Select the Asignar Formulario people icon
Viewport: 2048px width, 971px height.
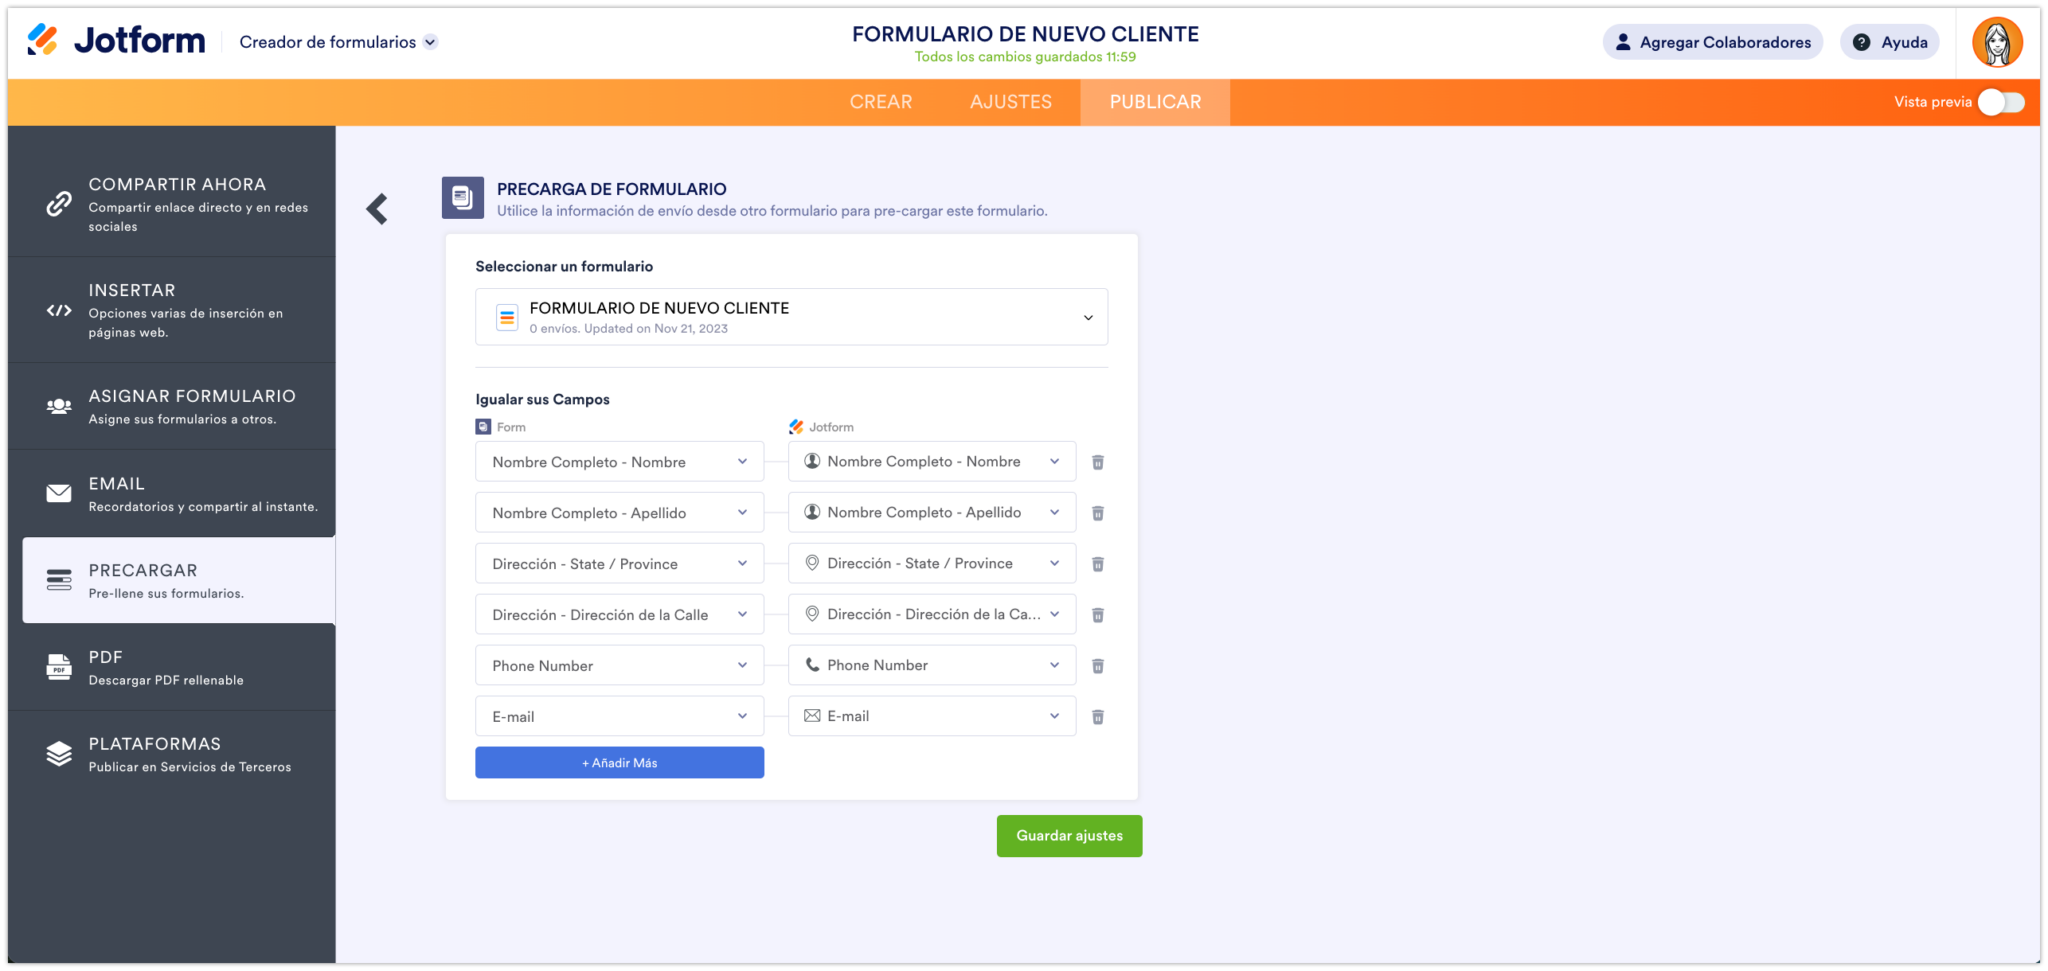[58, 406]
